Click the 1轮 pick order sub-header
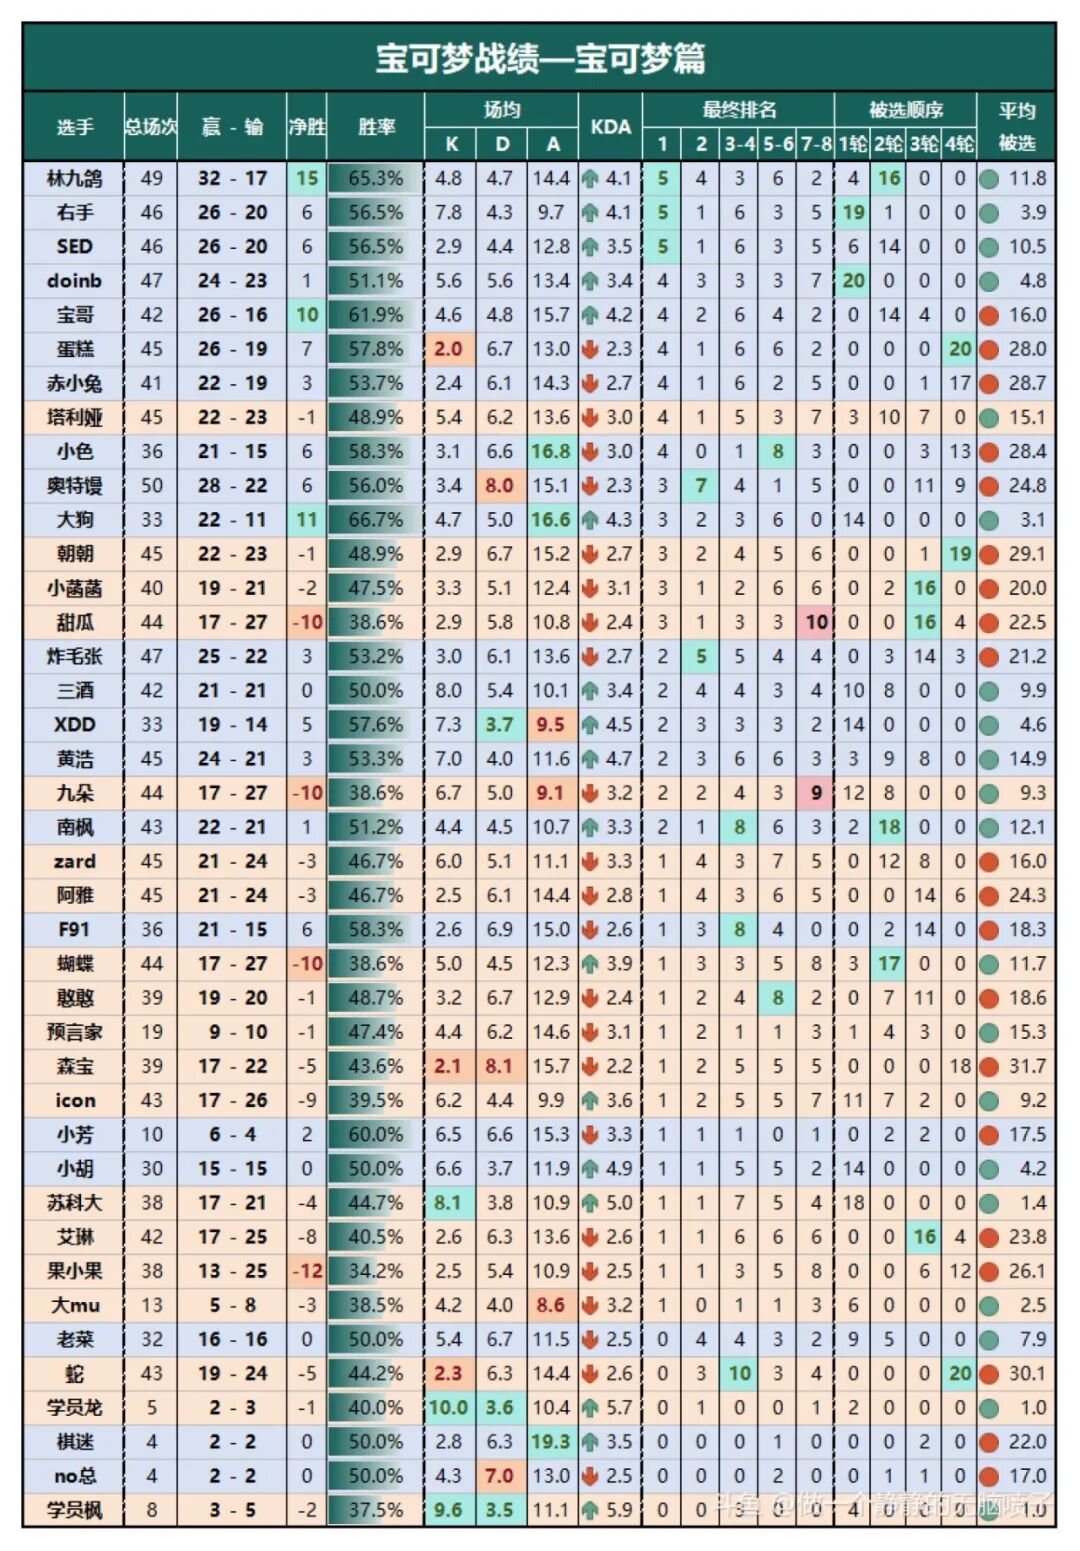The width and height of the screenshot is (1080, 1551). [853, 144]
